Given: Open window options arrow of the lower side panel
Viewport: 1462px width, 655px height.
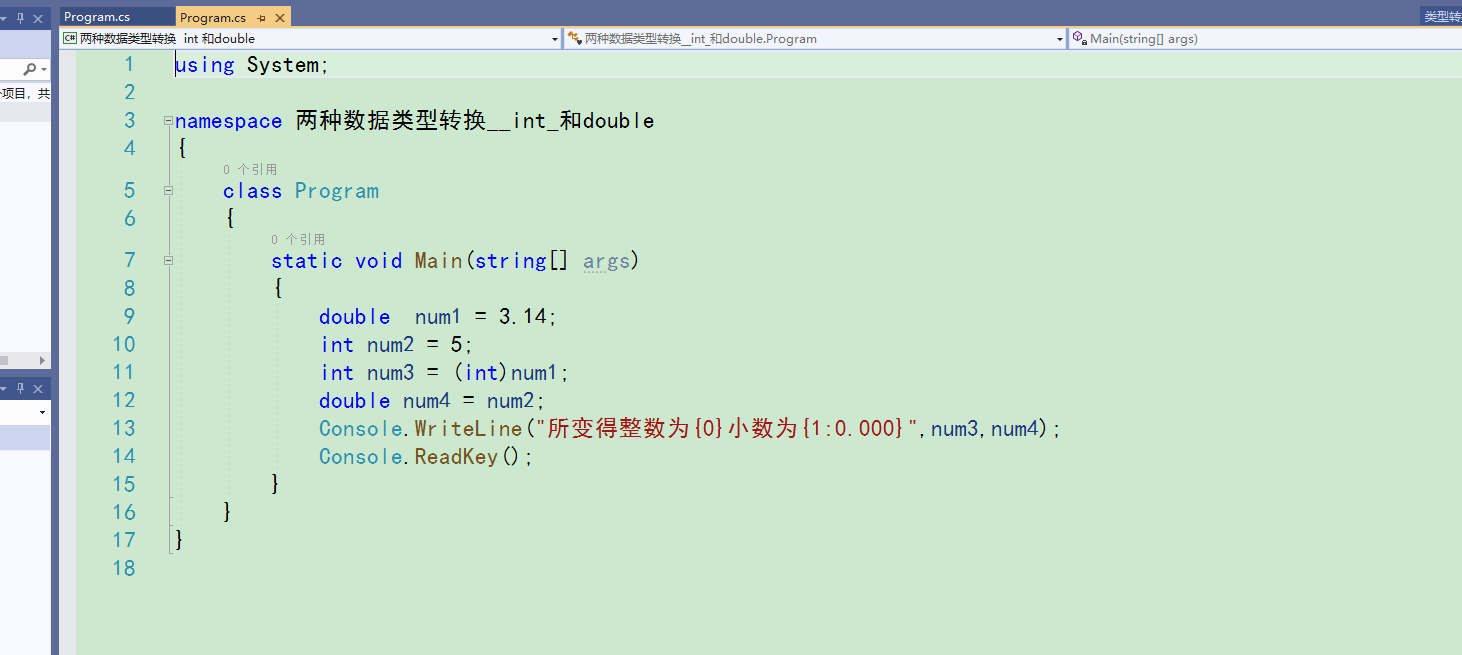Looking at the screenshot, I should 5,388.
